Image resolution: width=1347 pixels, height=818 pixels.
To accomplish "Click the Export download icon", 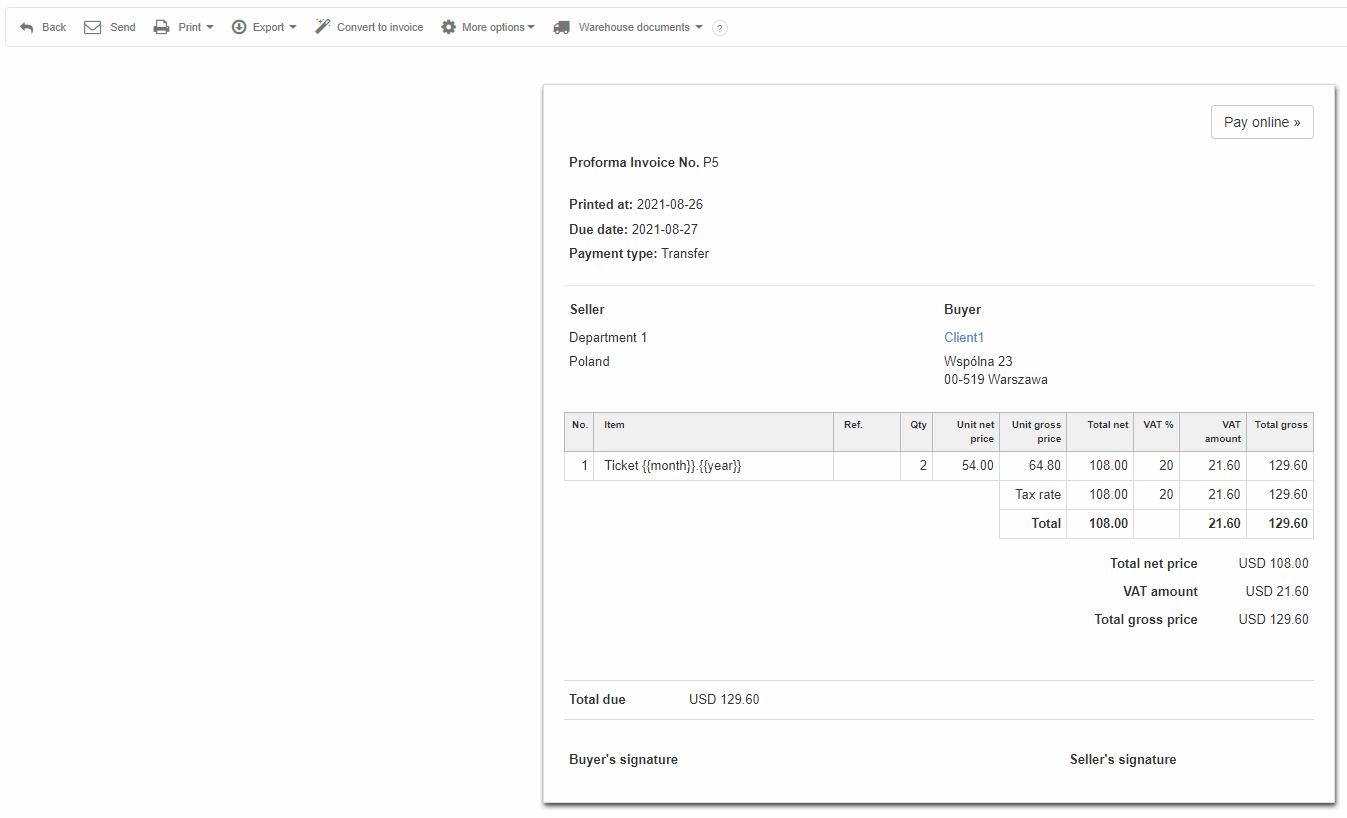I will click(x=238, y=27).
